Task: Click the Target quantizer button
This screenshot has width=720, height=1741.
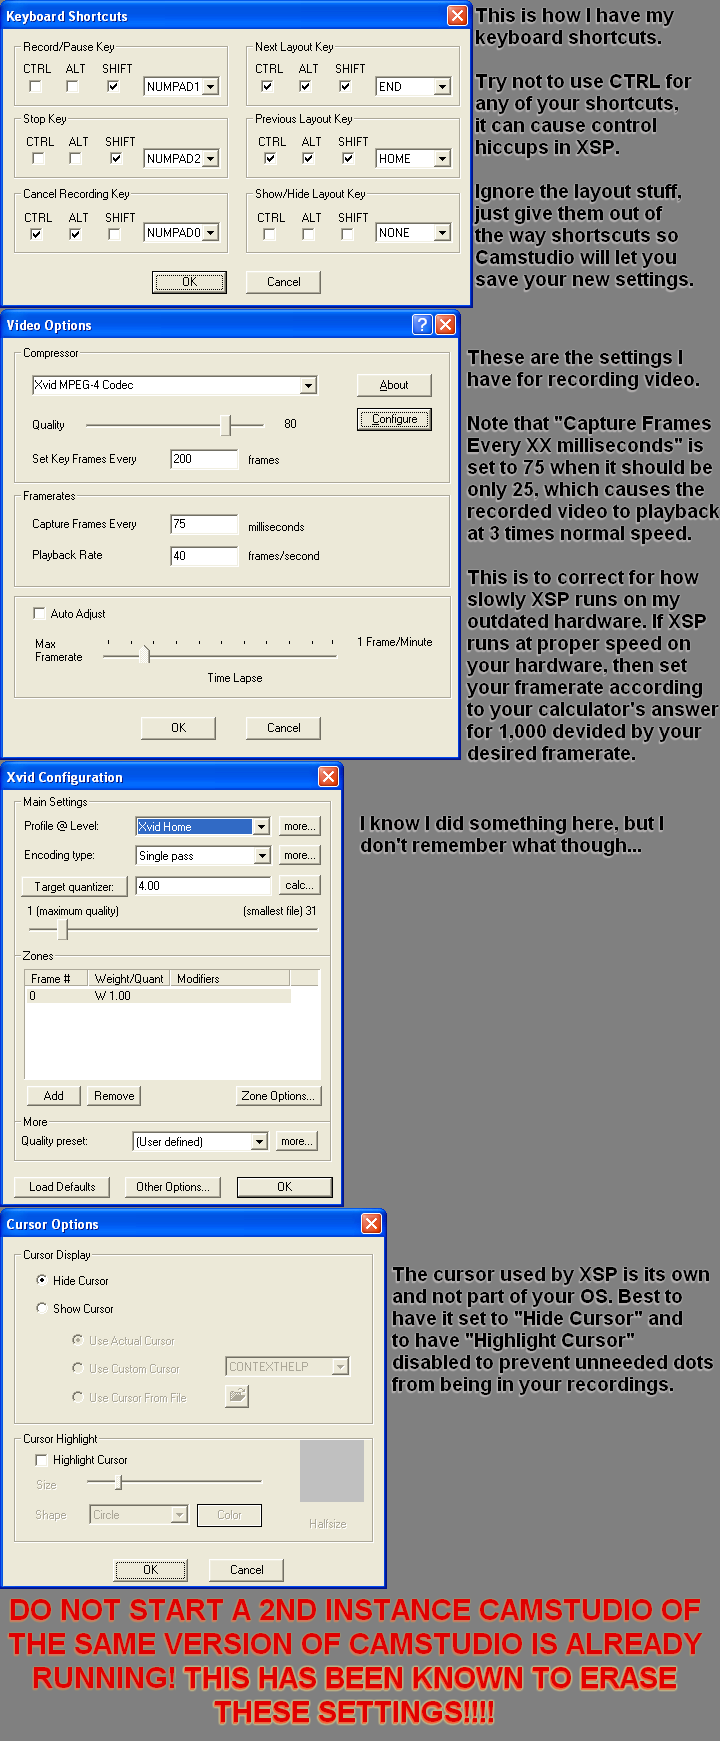Action: [74, 886]
